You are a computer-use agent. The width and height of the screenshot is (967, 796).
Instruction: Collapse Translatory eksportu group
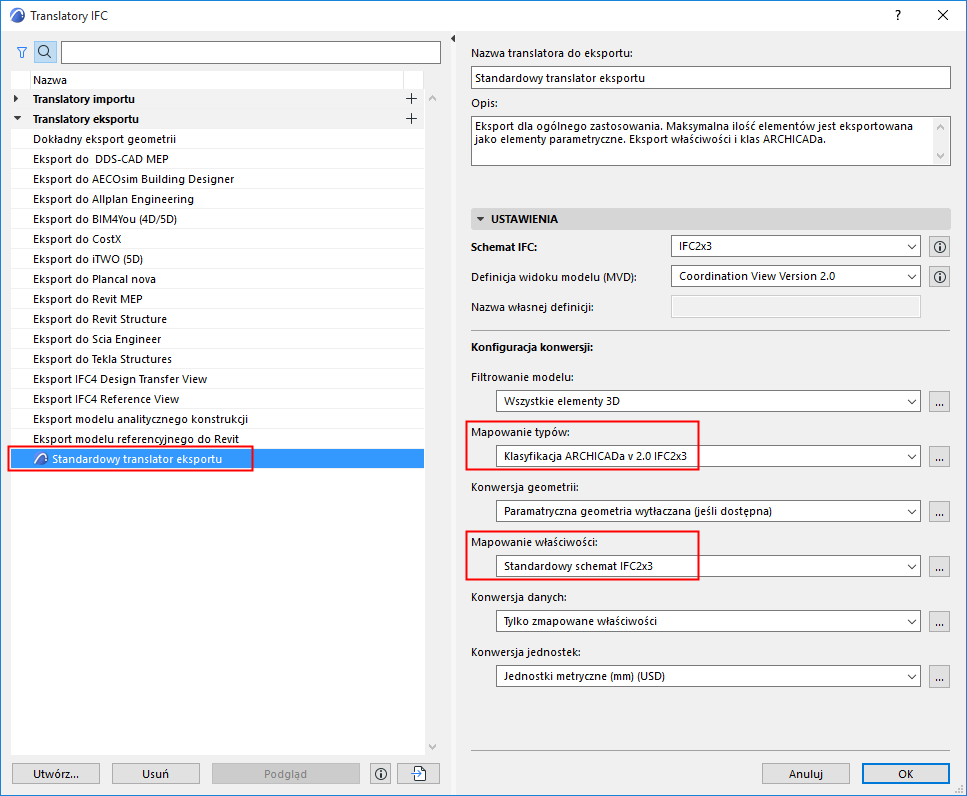click(x=17, y=118)
